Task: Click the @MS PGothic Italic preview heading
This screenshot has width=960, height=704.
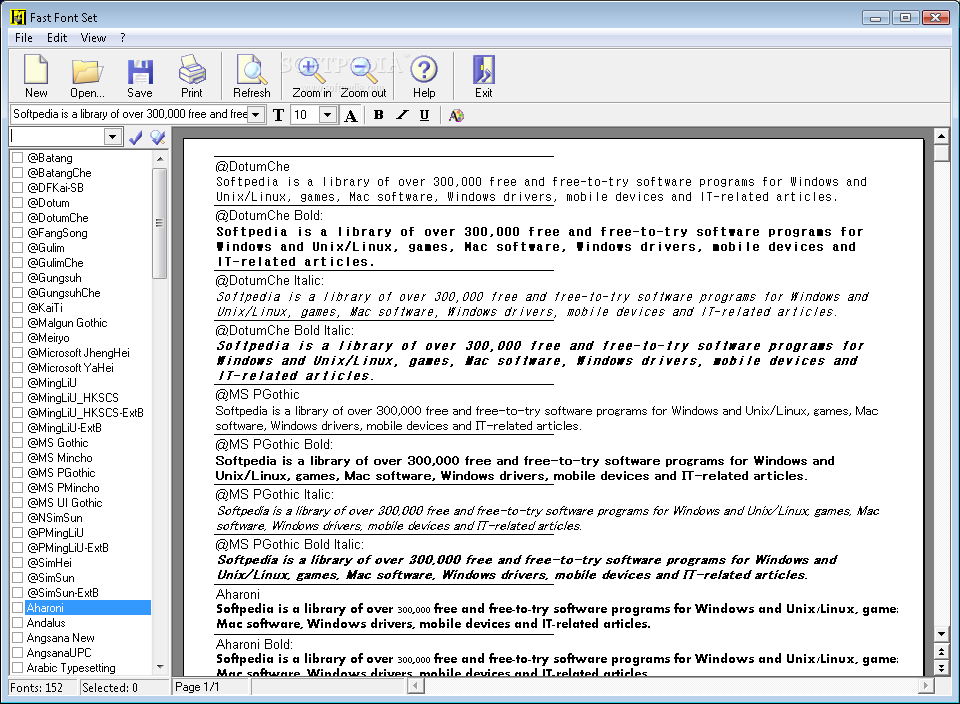Action: tap(274, 495)
